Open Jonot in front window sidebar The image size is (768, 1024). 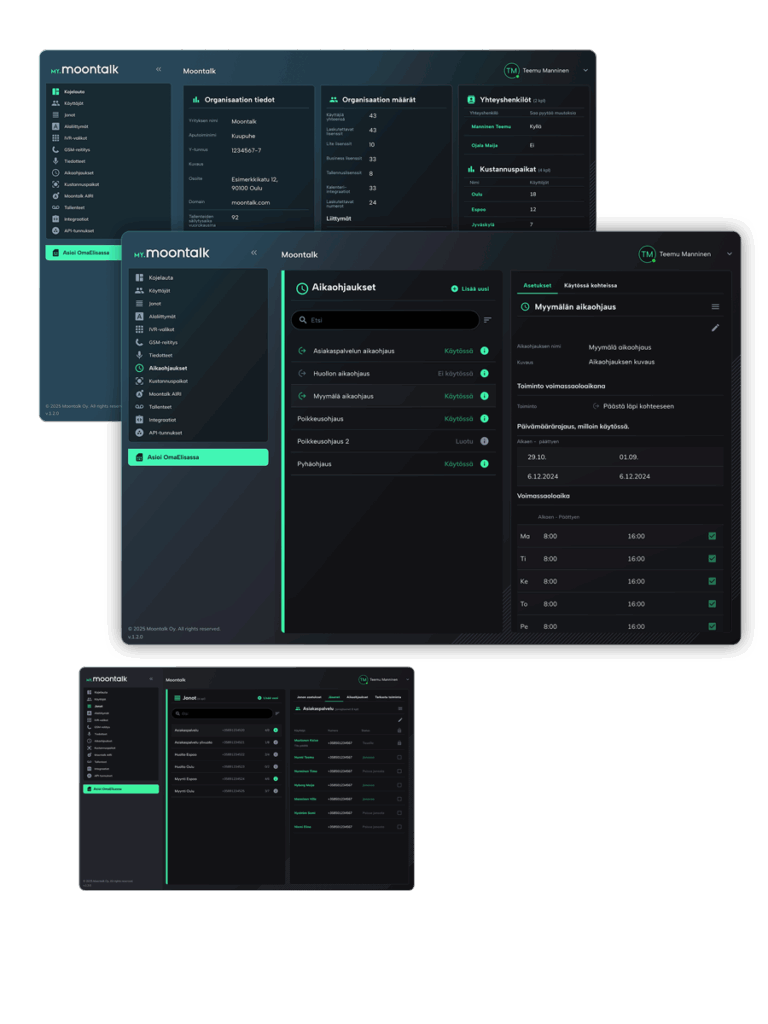tap(148, 304)
